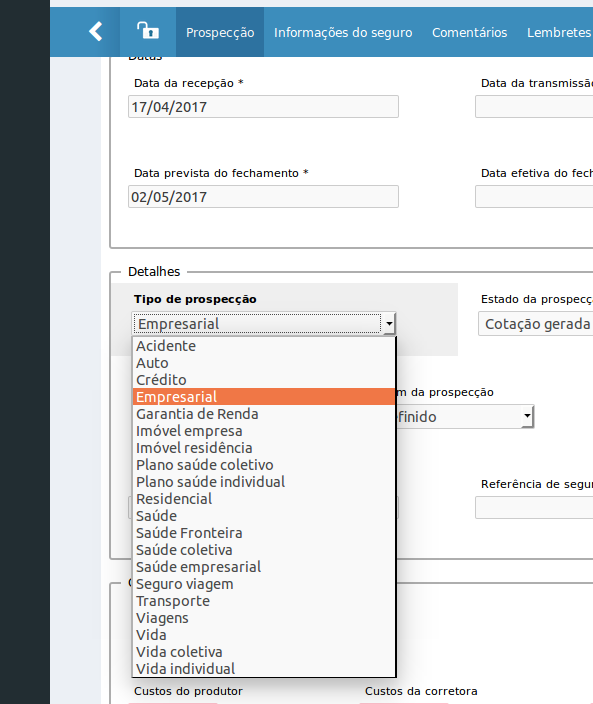Pick Seguro viagem from the list
The image size is (593, 704).
point(264,584)
